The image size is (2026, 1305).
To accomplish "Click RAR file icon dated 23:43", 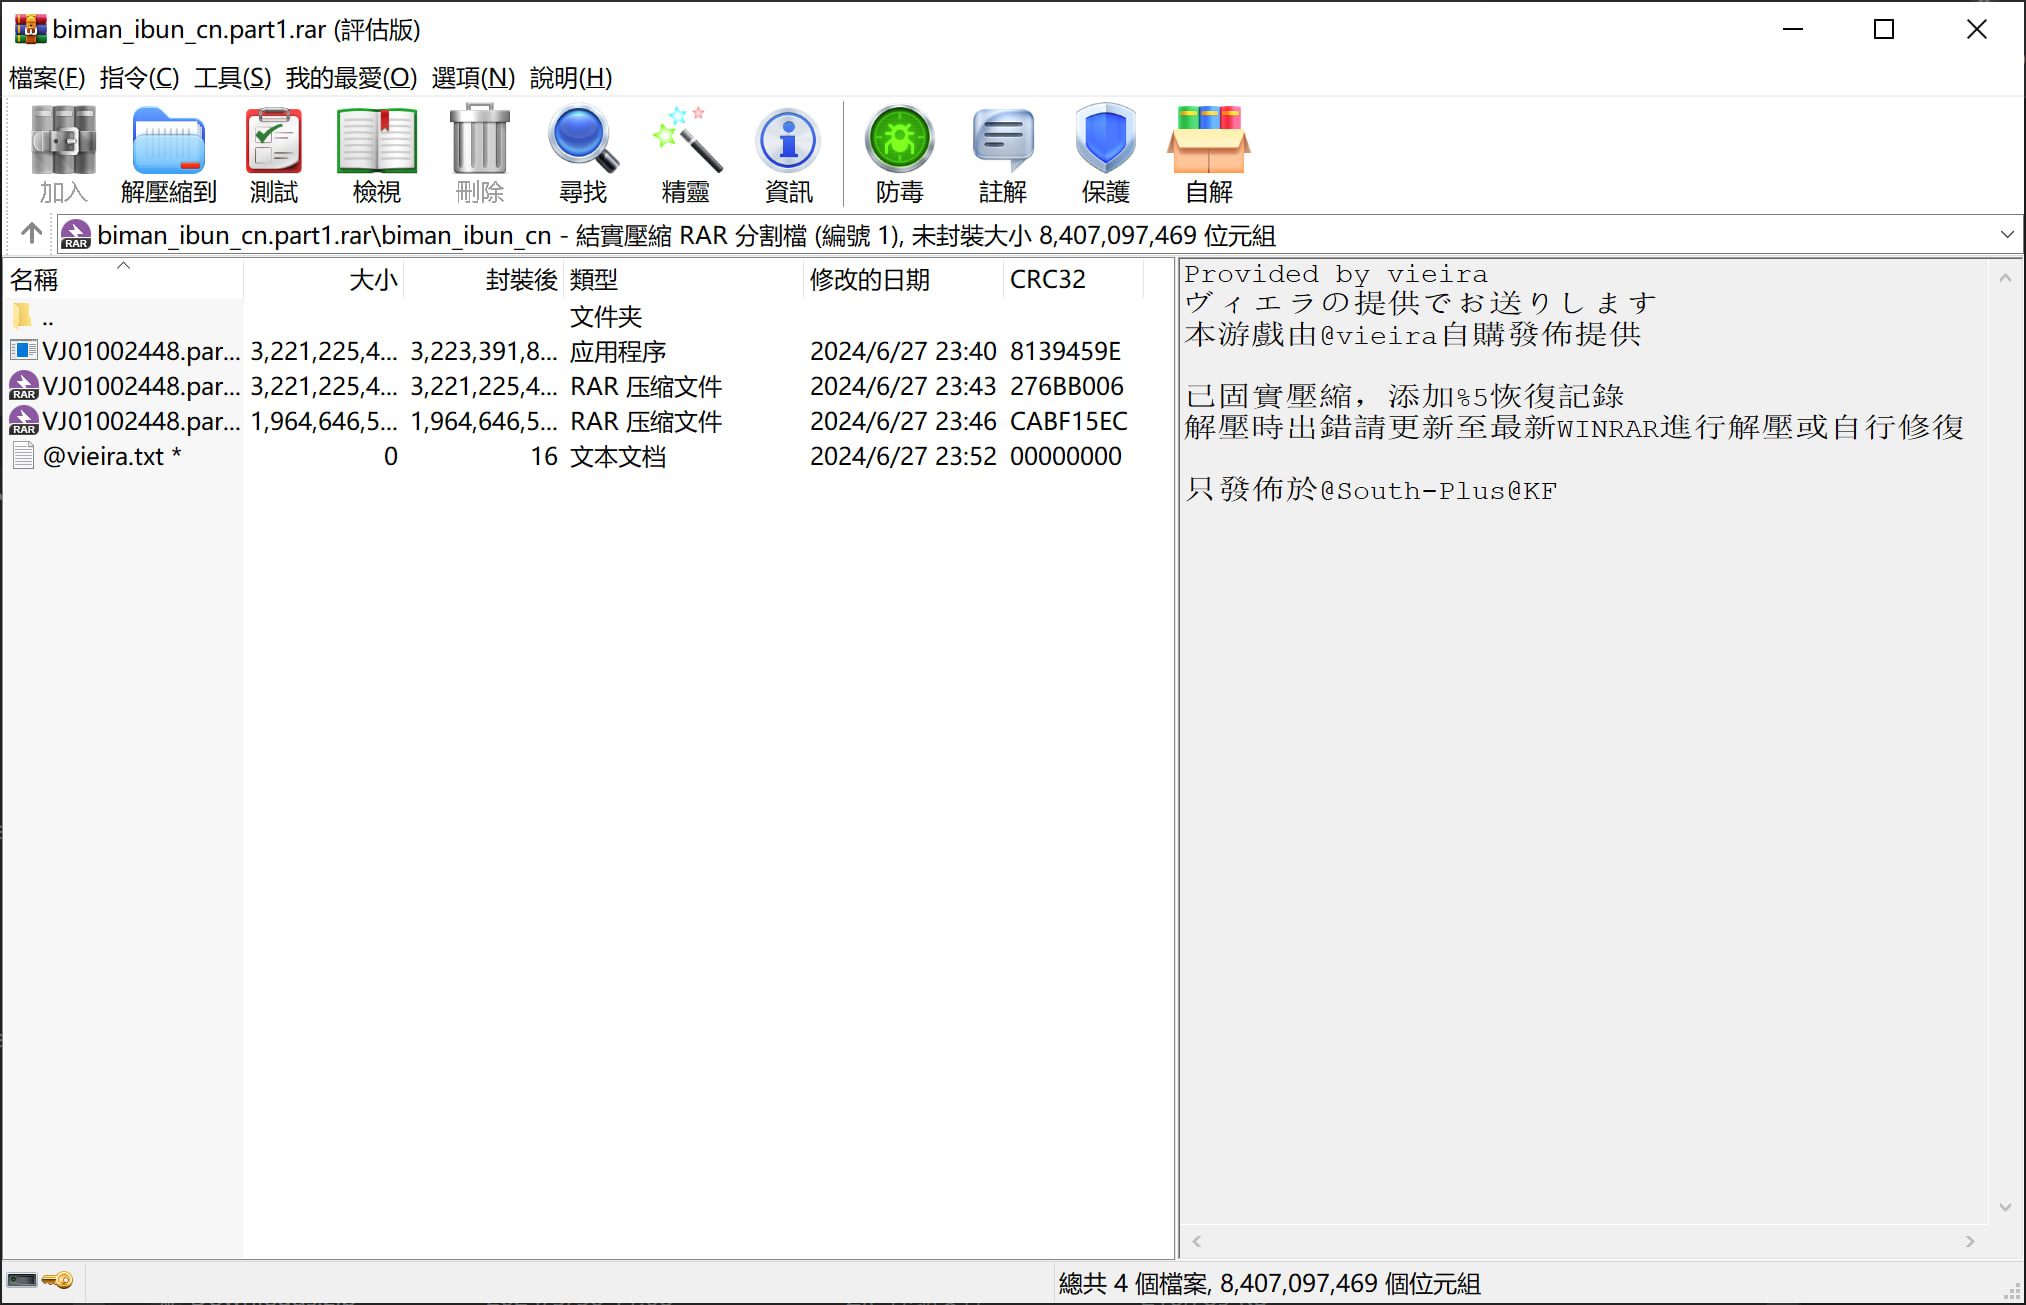I will pos(23,386).
